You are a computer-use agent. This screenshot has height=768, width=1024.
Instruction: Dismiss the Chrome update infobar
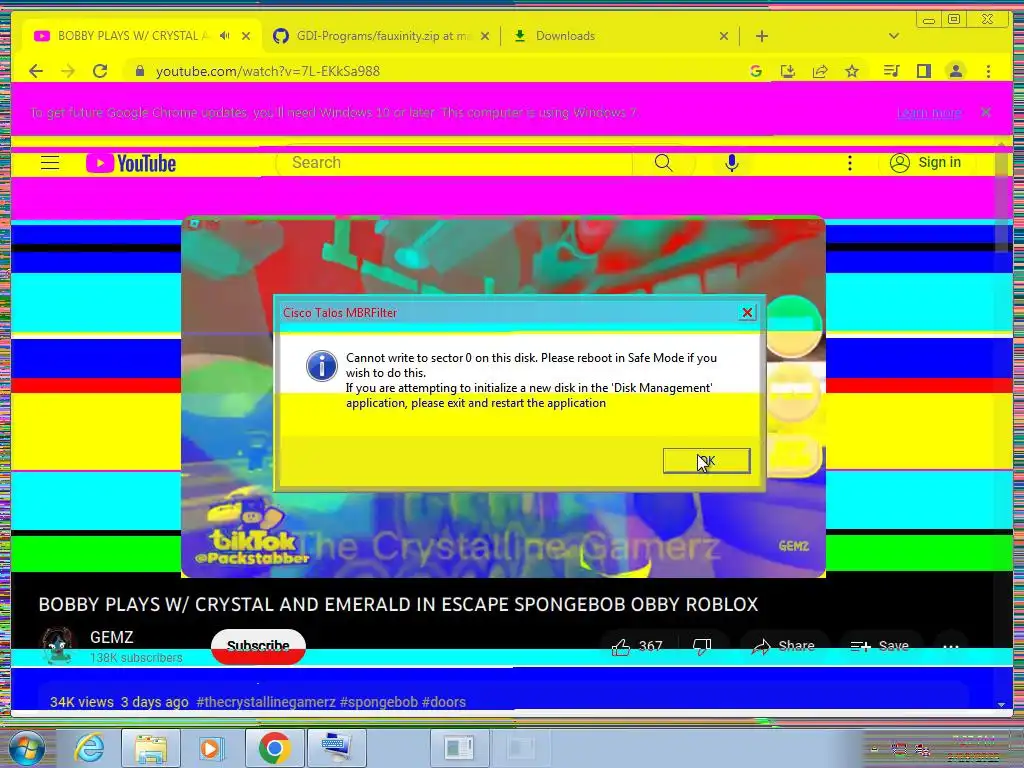(x=986, y=112)
